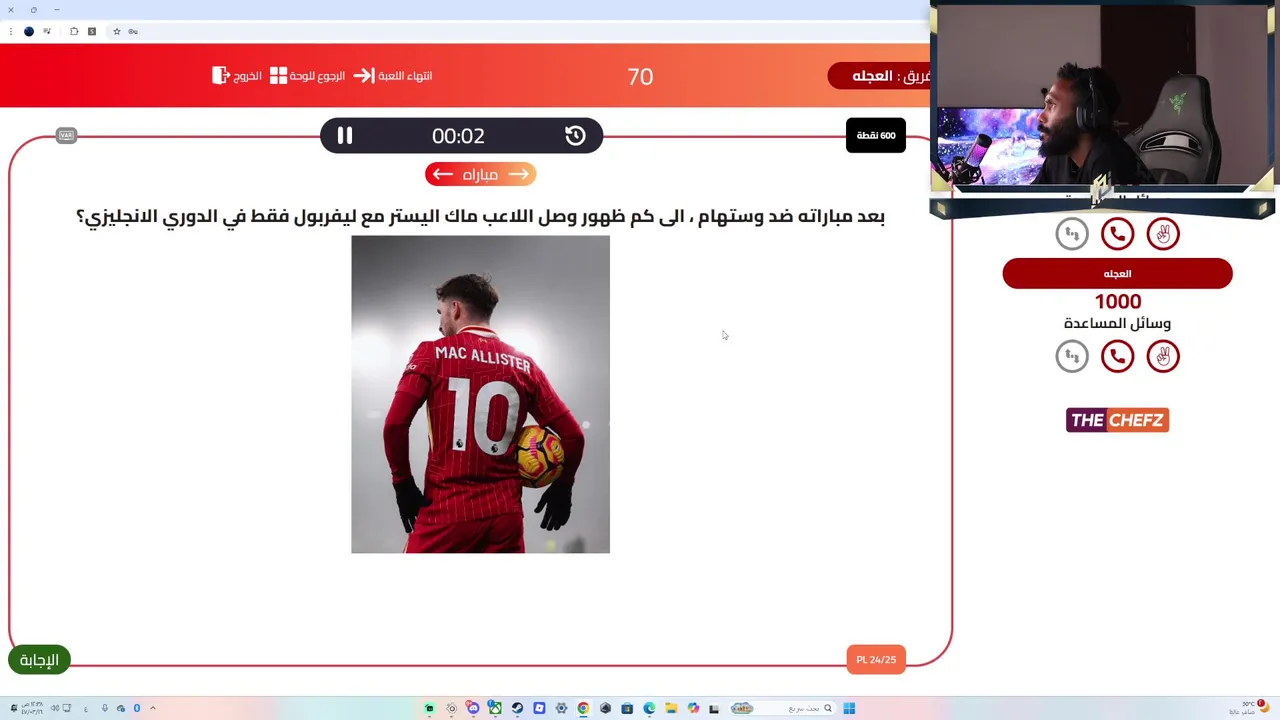Open Microsoft Store from taskbar

tap(627, 708)
